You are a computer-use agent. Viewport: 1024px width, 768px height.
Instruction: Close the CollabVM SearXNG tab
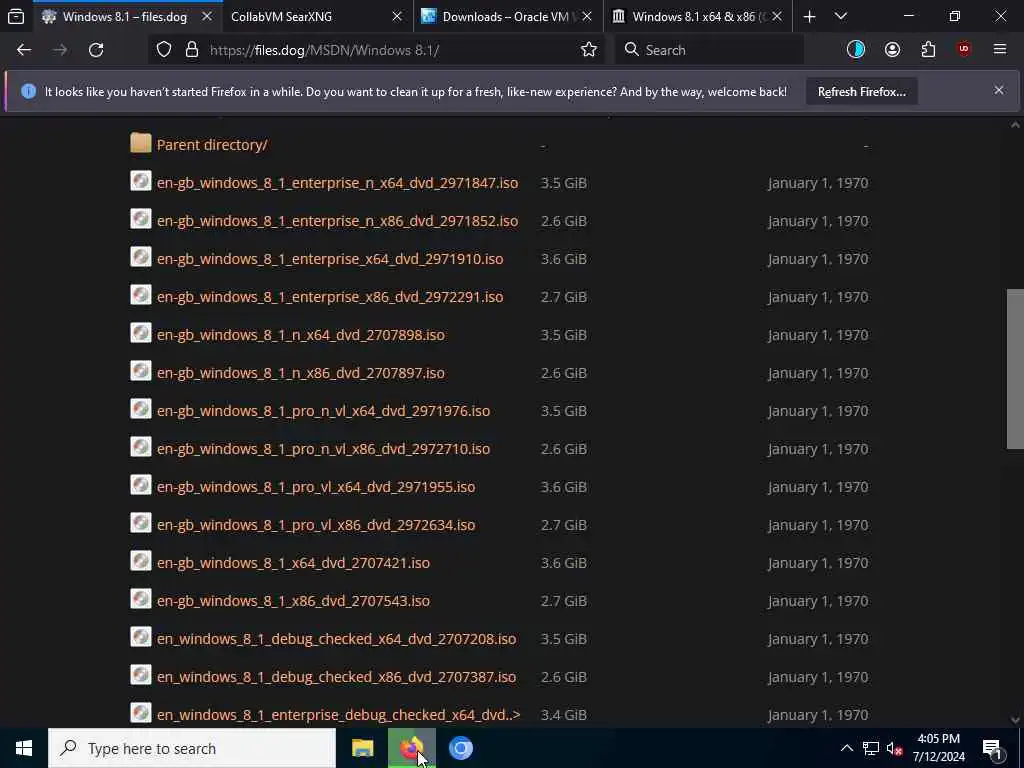396,17
